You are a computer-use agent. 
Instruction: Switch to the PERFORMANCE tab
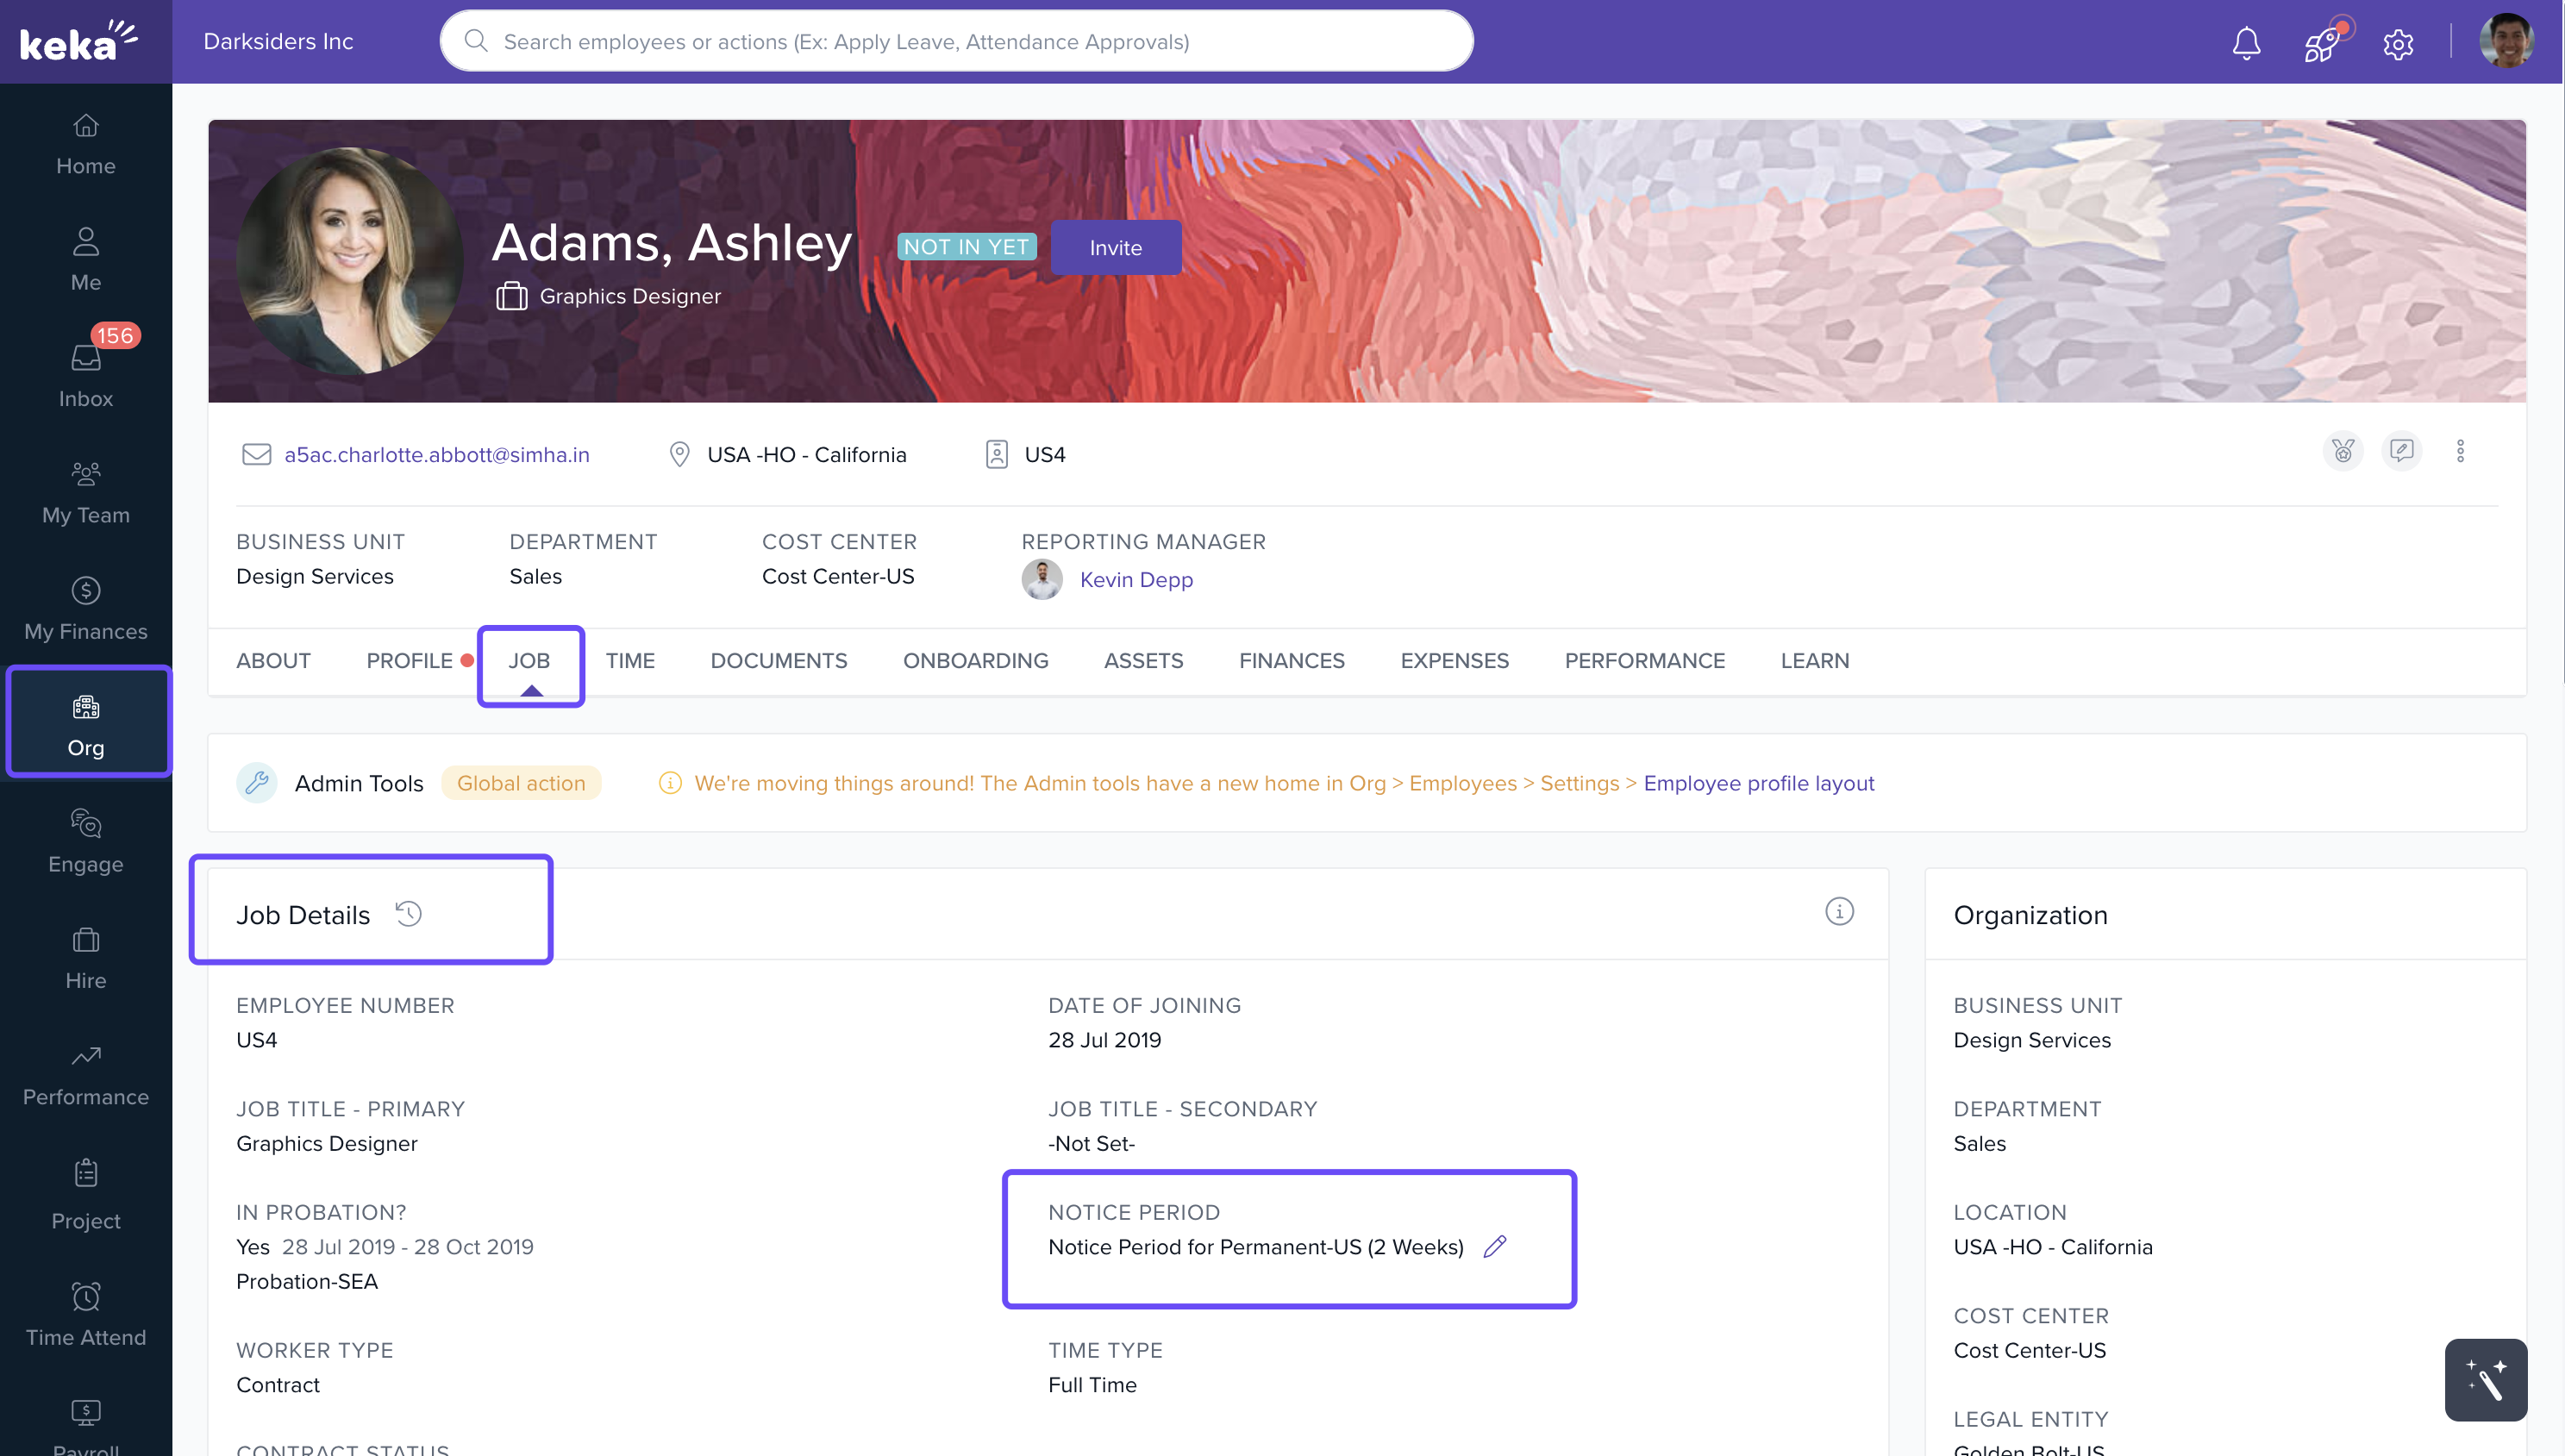(x=1644, y=660)
